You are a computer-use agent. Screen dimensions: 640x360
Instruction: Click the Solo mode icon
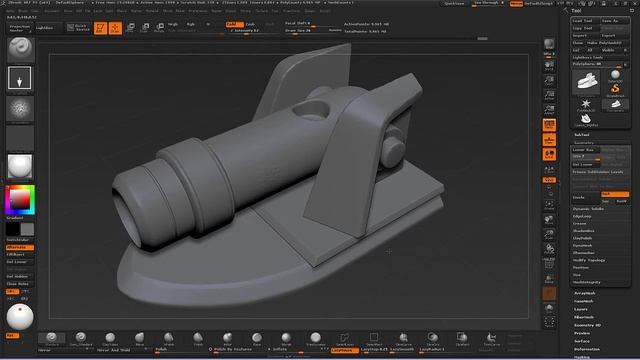point(549,309)
